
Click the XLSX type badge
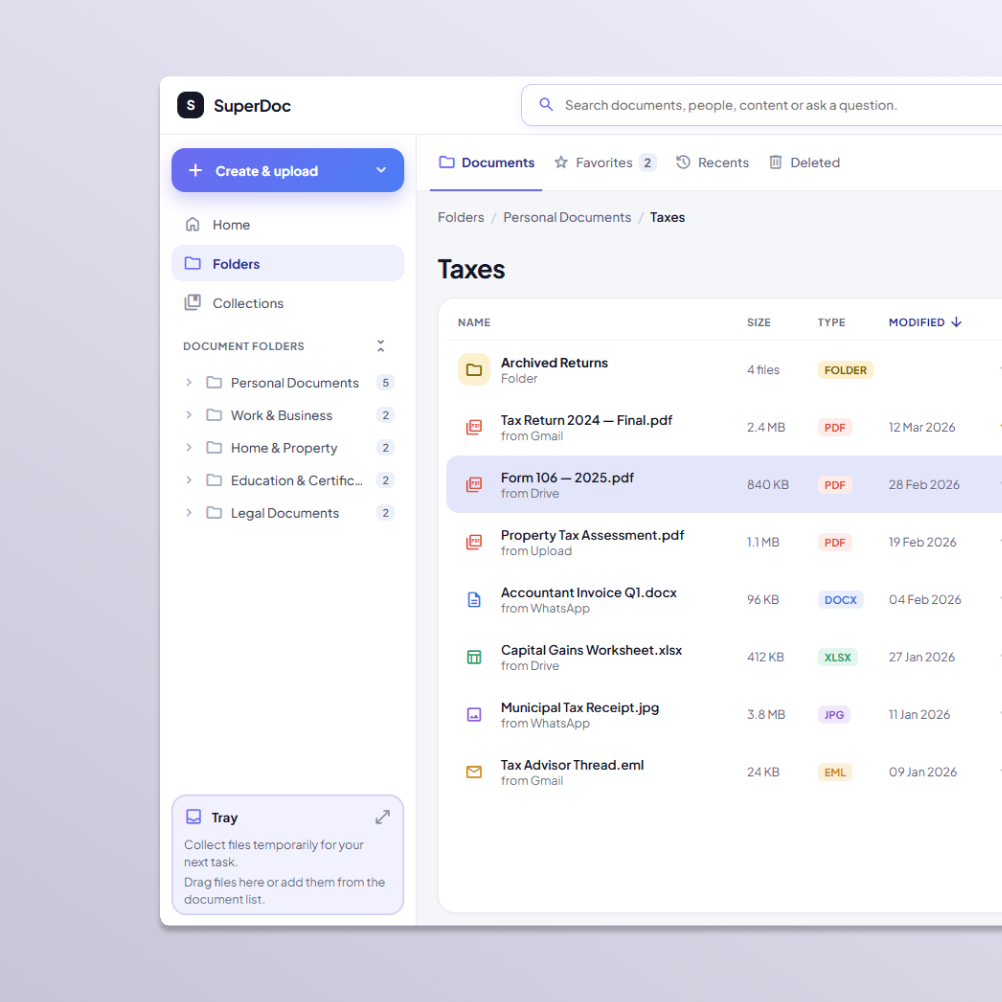pos(838,658)
